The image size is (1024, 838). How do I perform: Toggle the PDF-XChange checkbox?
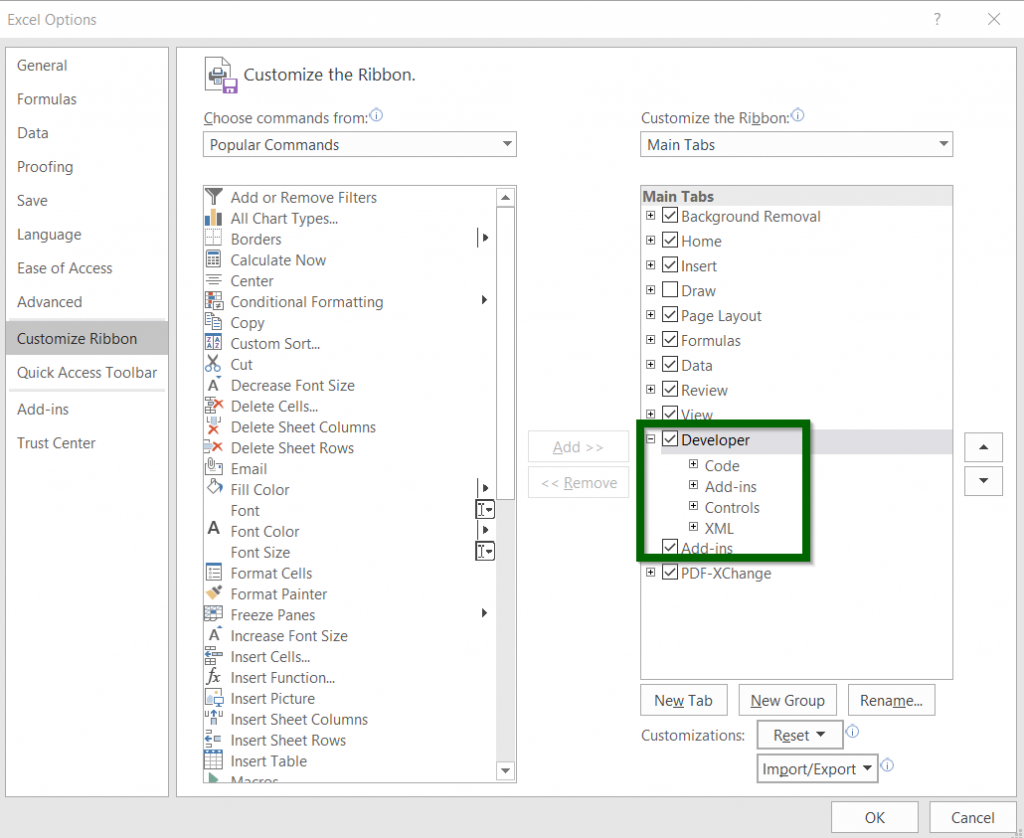[x=670, y=573]
